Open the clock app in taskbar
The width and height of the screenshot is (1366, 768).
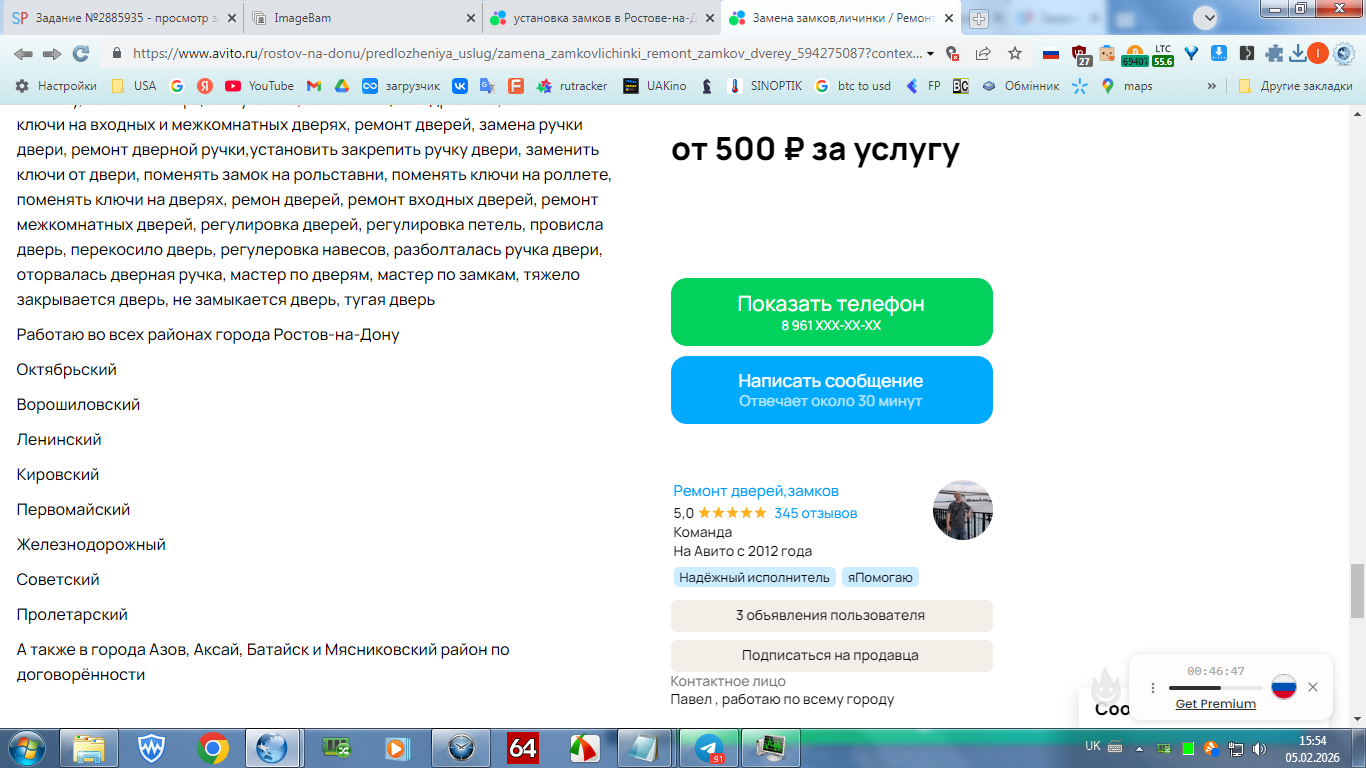(x=461, y=747)
